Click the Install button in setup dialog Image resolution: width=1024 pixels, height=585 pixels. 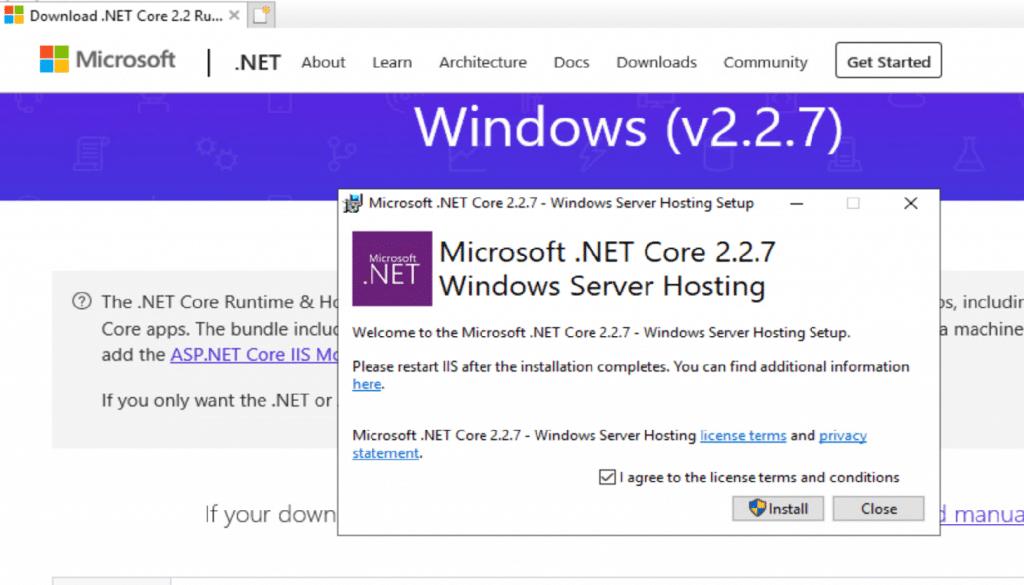click(x=778, y=509)
